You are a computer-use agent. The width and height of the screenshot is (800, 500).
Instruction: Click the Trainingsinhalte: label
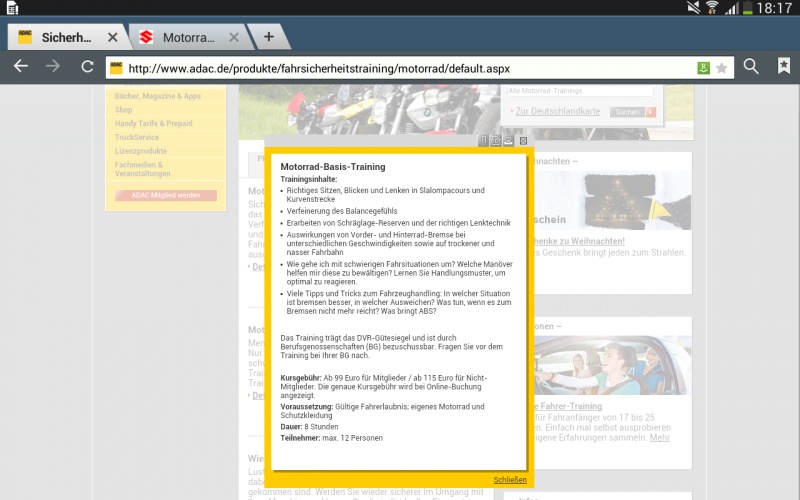pos(309,179)
